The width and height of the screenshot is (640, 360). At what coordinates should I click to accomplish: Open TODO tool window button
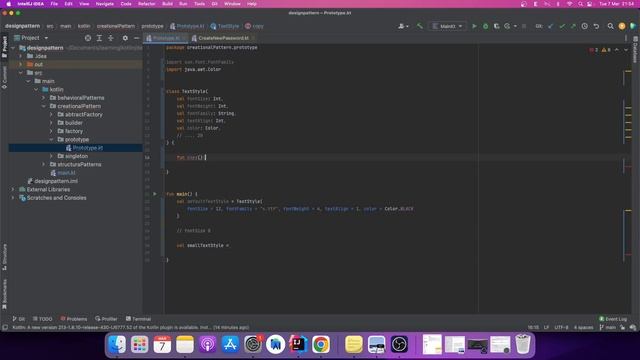[x=42, y=319]
